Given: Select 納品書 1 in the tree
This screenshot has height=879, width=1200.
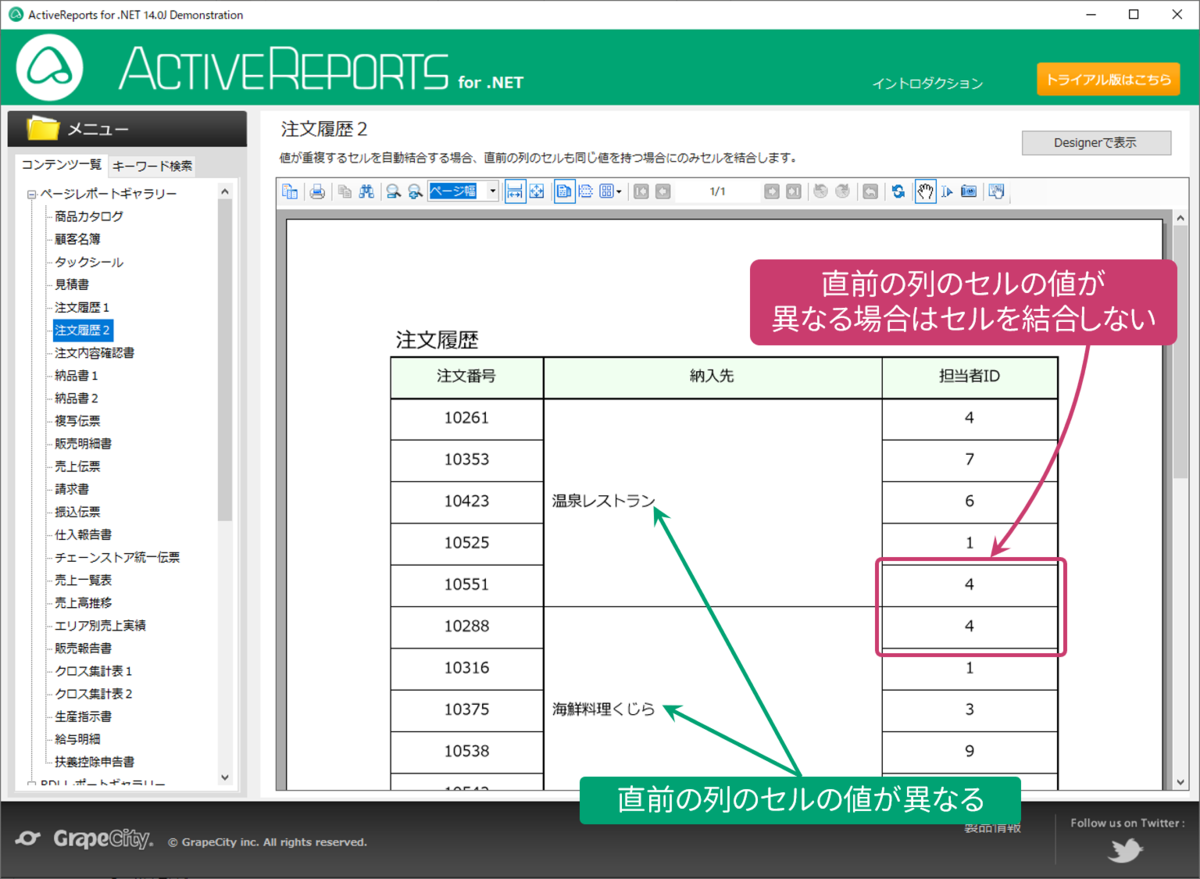Looking at the screenshot, I should click(x=77, y=376).
